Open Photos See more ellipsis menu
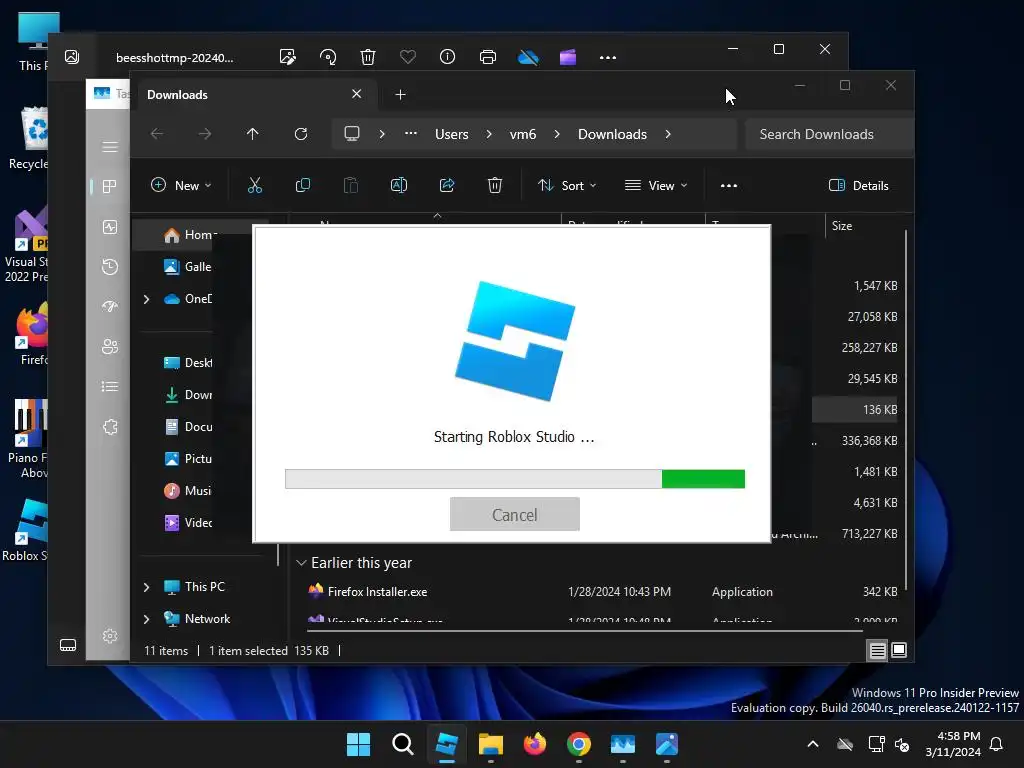 point(608,57)
